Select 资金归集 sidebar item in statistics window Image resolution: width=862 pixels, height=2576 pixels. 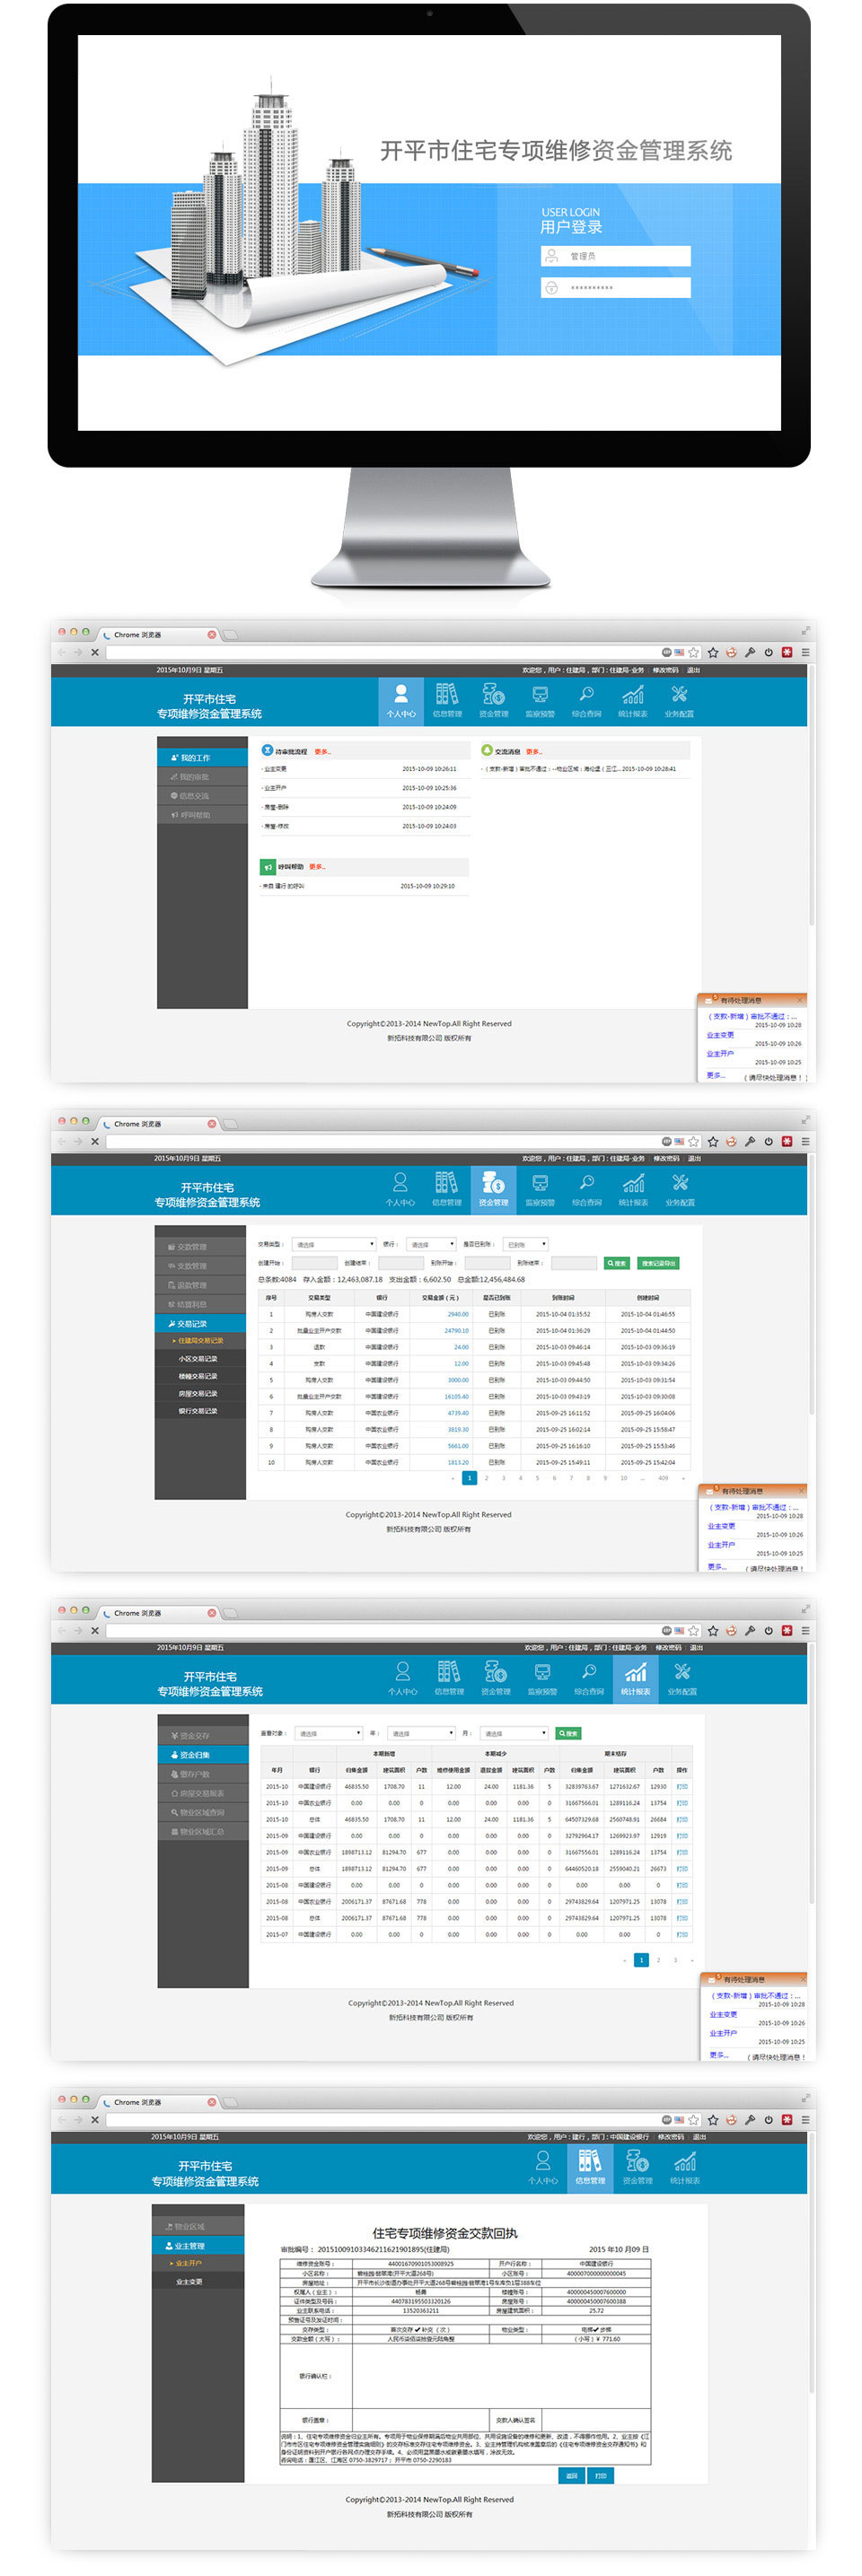203,1754
